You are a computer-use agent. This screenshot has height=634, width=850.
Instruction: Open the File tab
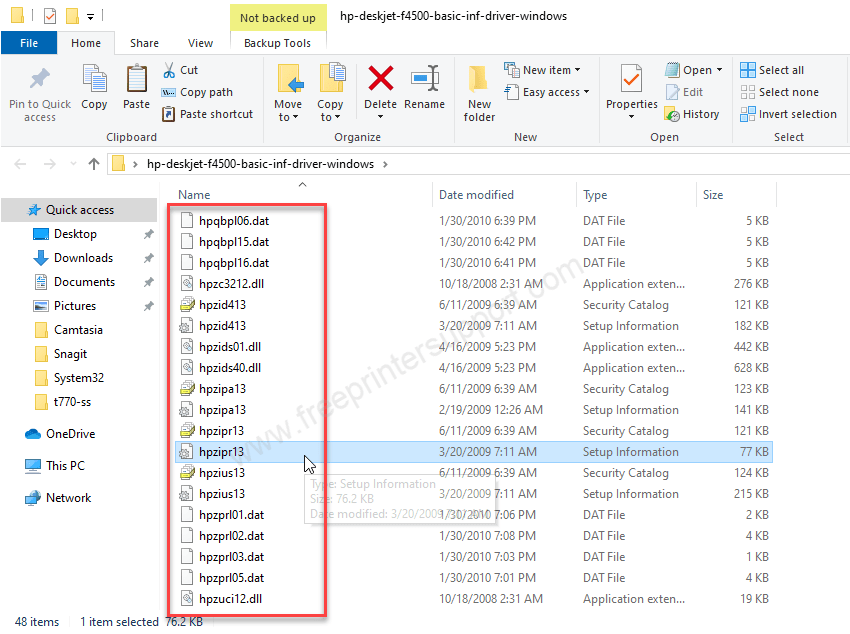click(29, 43)
